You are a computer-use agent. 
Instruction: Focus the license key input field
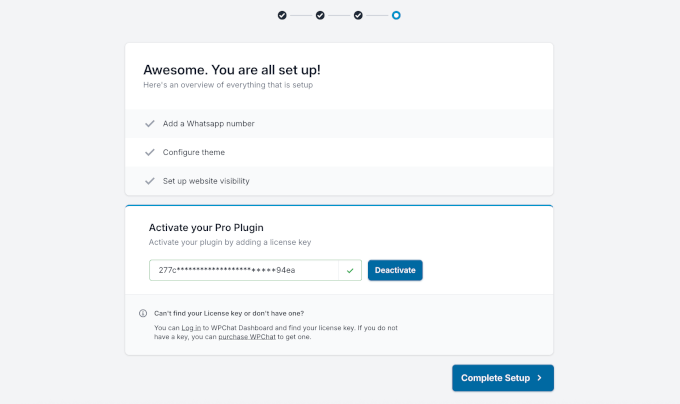coord(244,270)
